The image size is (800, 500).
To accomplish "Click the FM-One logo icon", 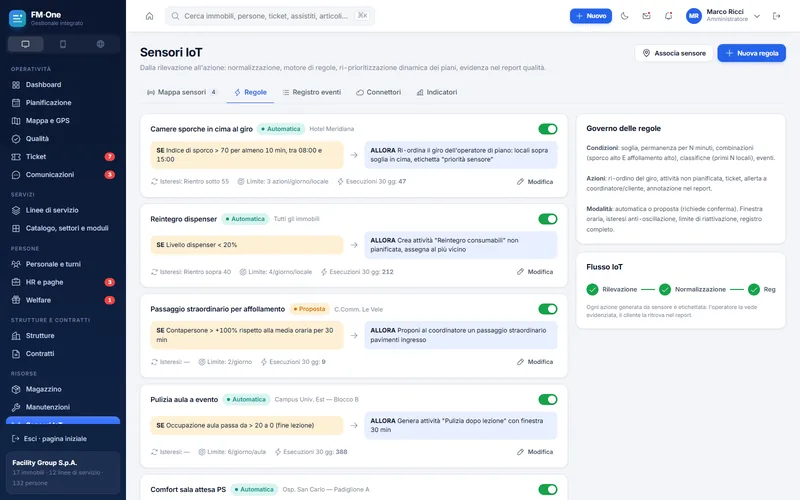I will click(x=17, y=19).
